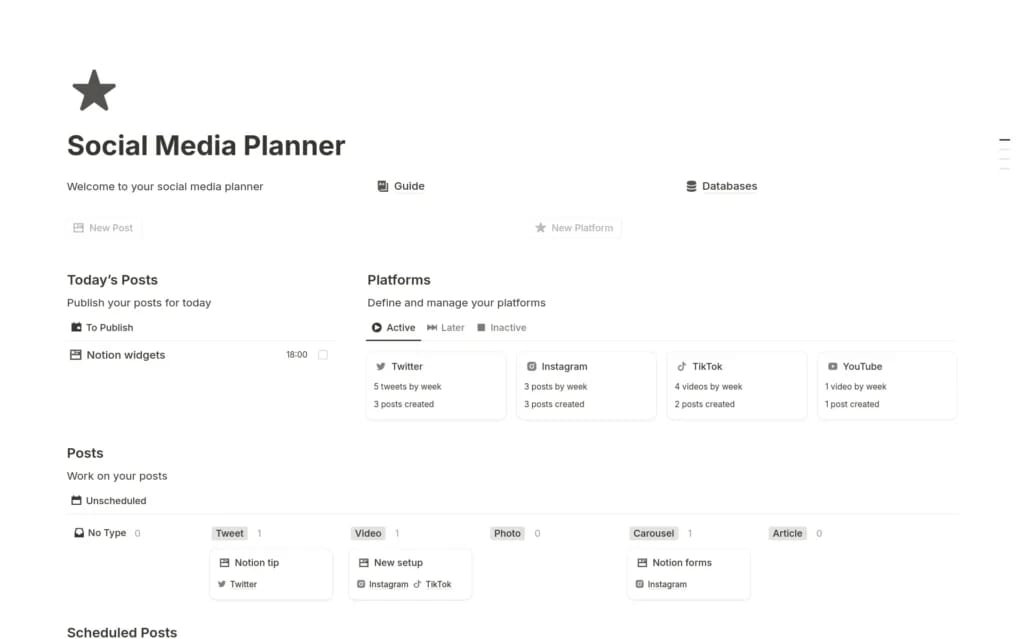Toggle the Inactive platforms filter
Screen dimensions: 1024x639
point(501,327)
